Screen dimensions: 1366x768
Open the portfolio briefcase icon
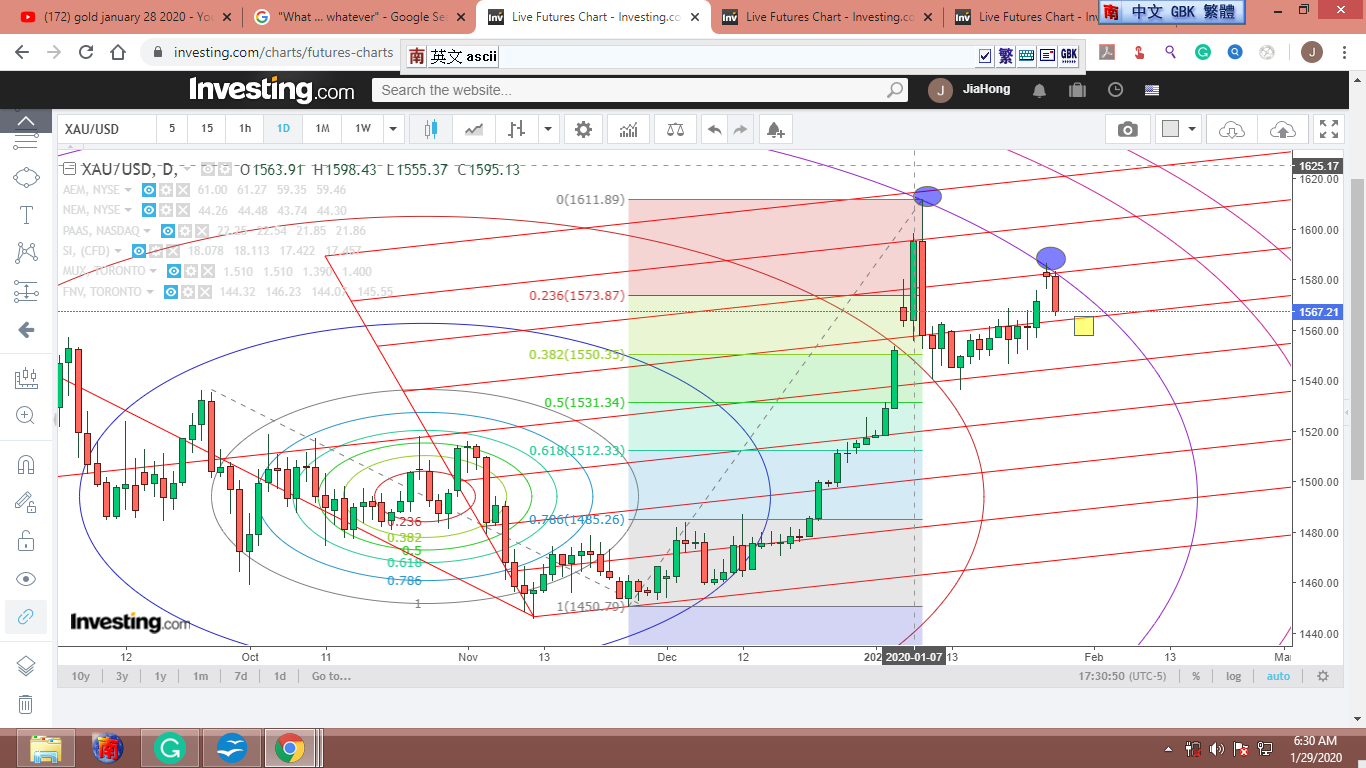coord(1077,90)
